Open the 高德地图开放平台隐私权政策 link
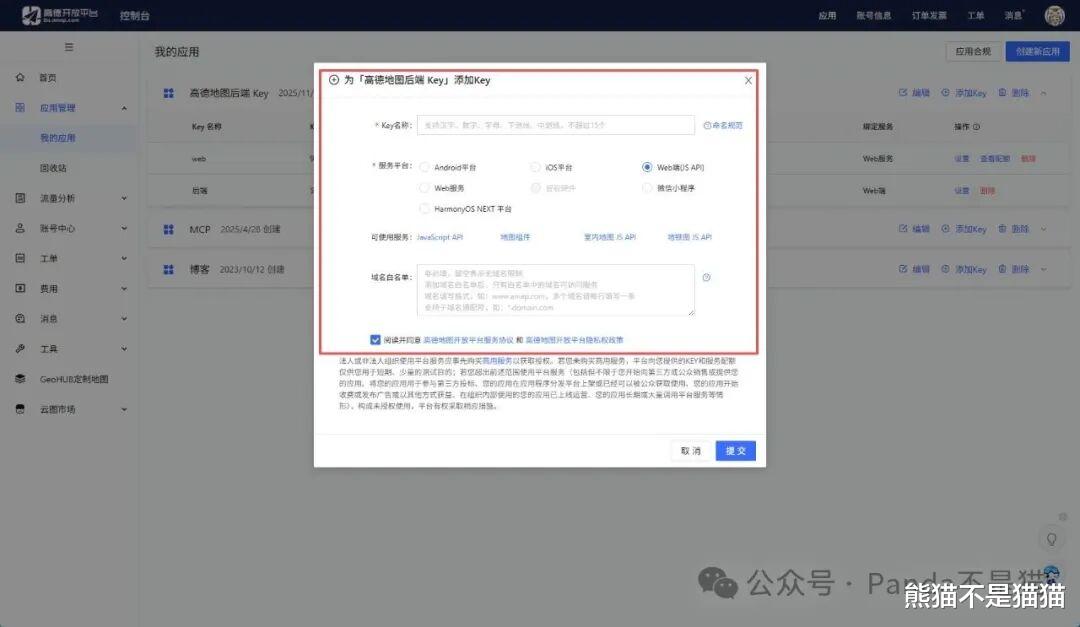This screenshot has height=627, width=1080. [x=574, y=340]
